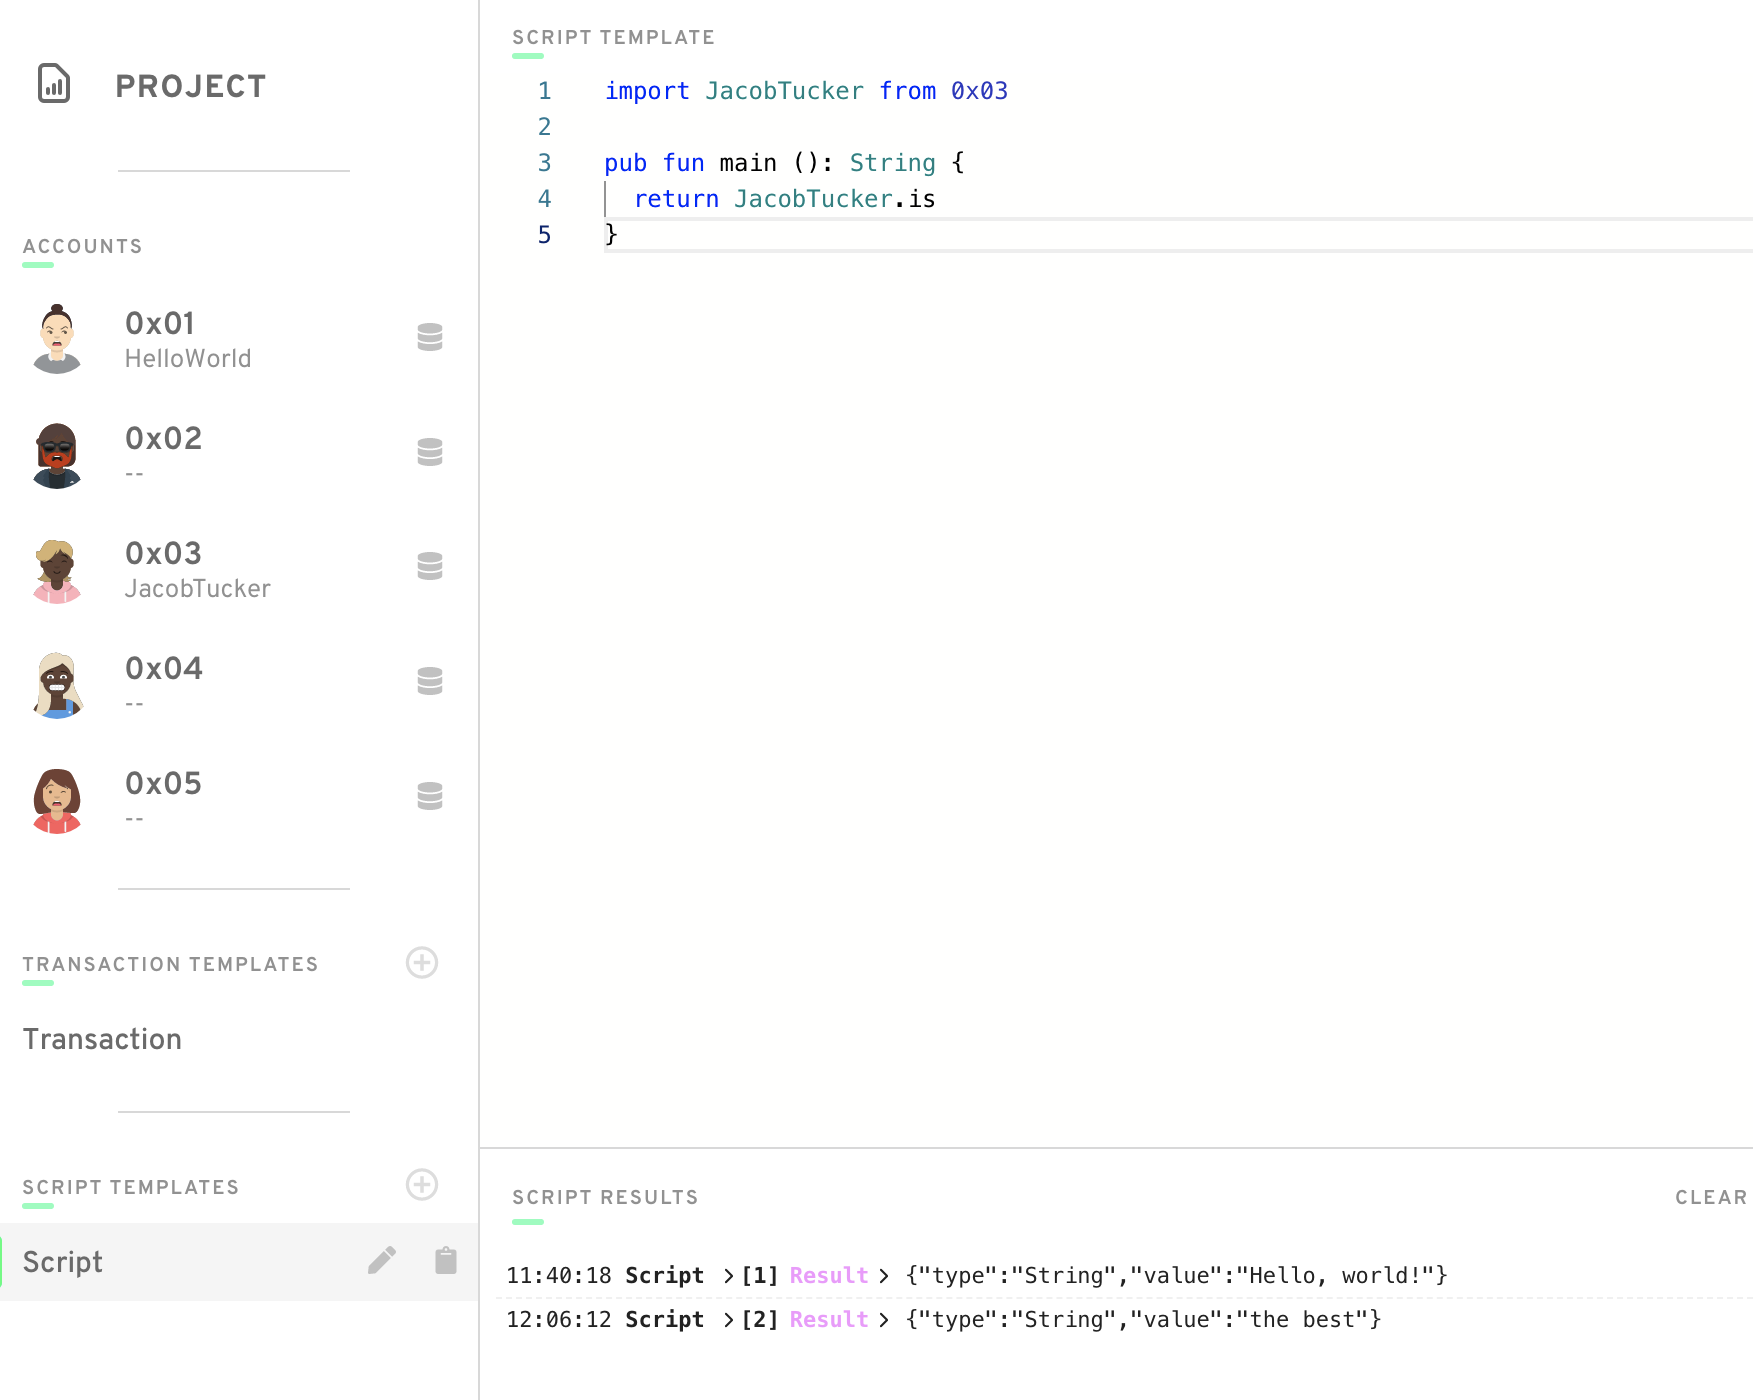Image resolution: width=1753 pixels, height=1400 pixels.
Task: Click the TRANSACTION TEMPLATES heading
Action: 170,965
